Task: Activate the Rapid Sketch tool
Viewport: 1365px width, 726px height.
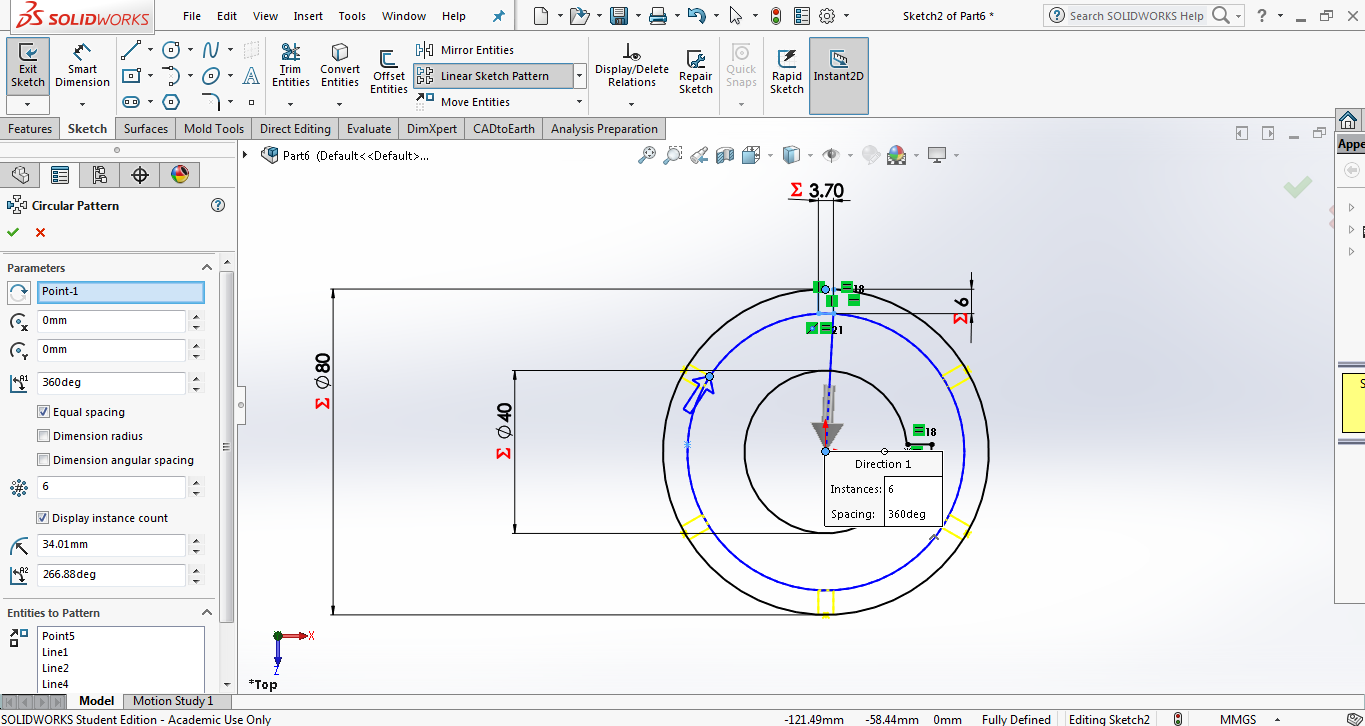Action: [x=786, y=72]
